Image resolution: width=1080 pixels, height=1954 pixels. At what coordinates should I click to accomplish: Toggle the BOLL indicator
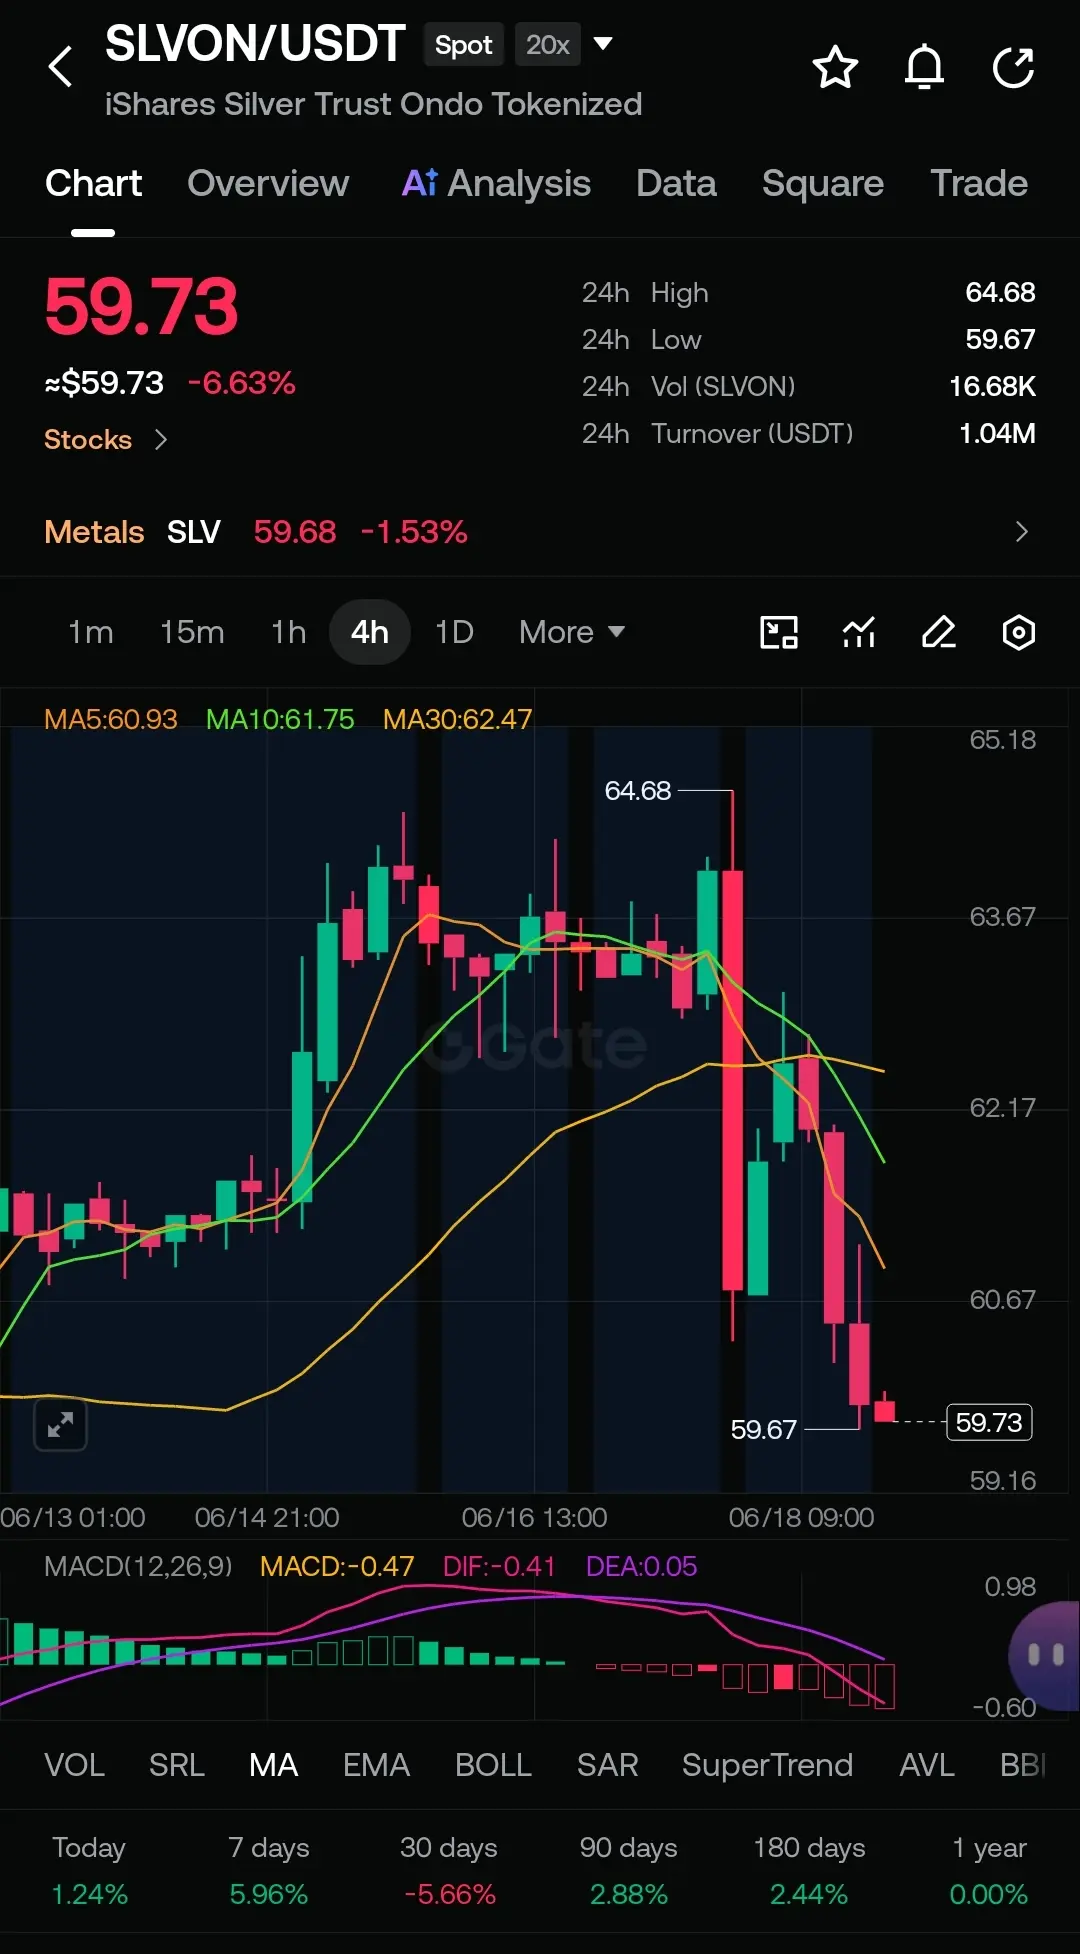pos(493,1765)
